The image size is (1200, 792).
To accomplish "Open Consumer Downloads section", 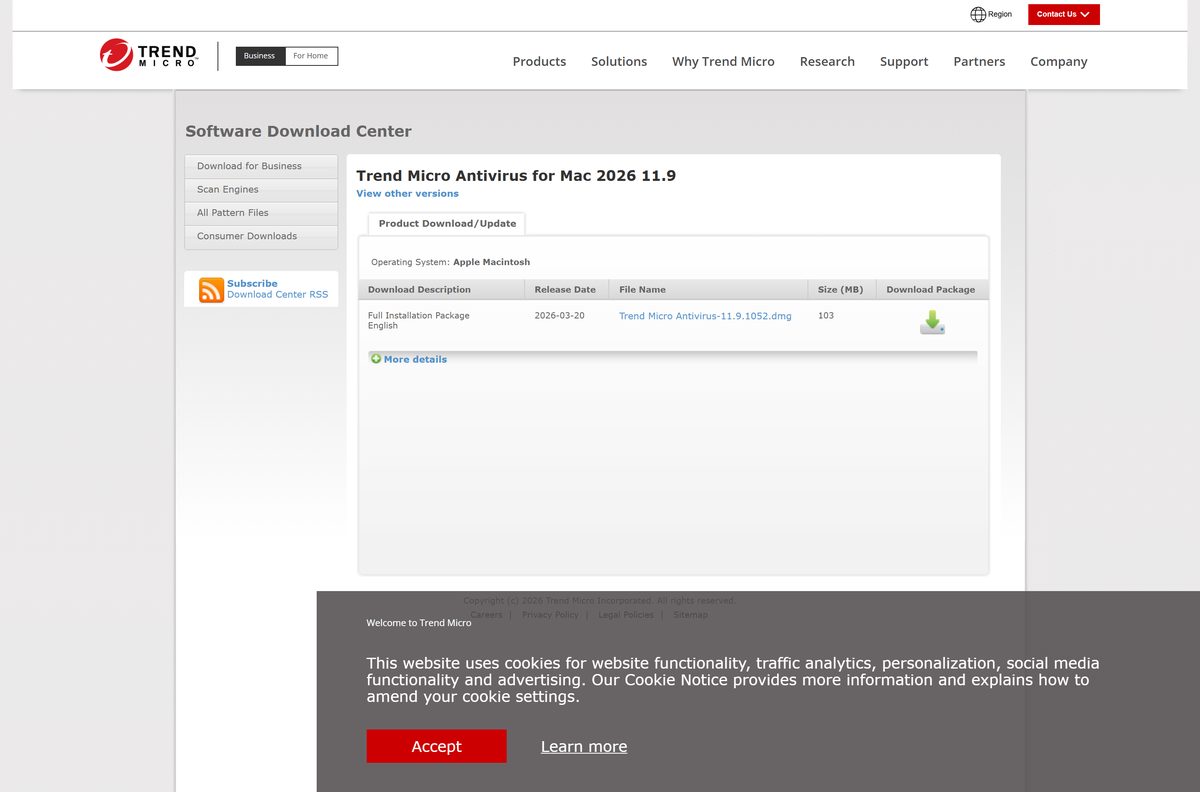I will pyautogui.click(x=261, y=236).
